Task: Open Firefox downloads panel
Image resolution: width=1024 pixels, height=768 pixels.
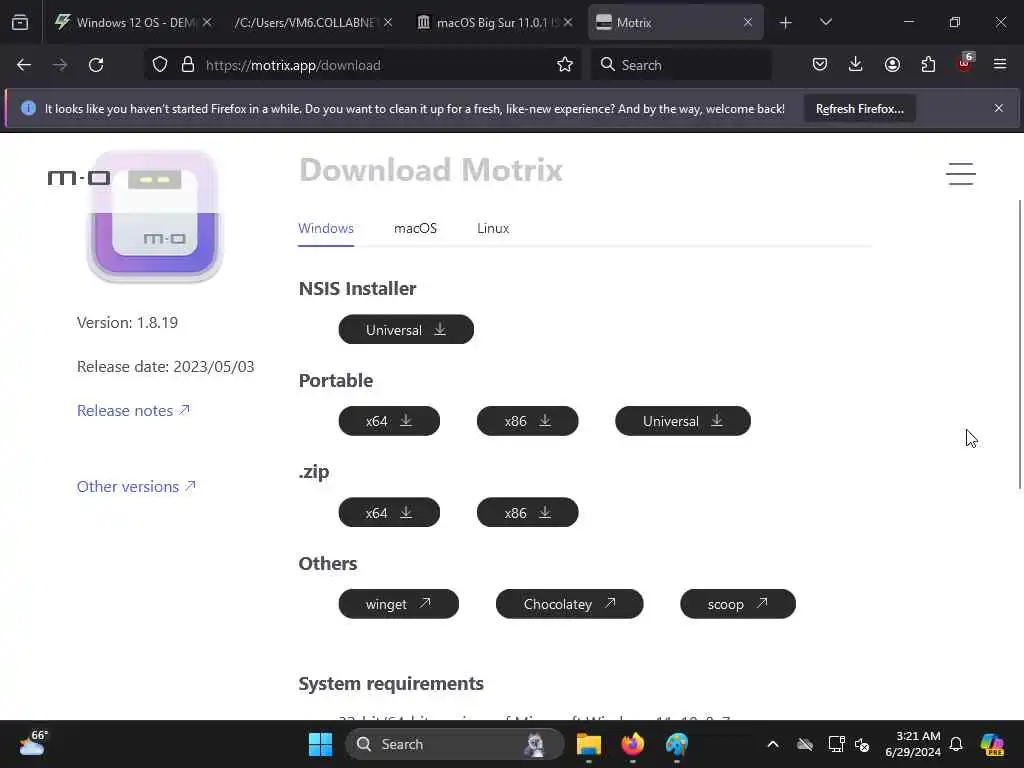Action: tap(856, 65)
